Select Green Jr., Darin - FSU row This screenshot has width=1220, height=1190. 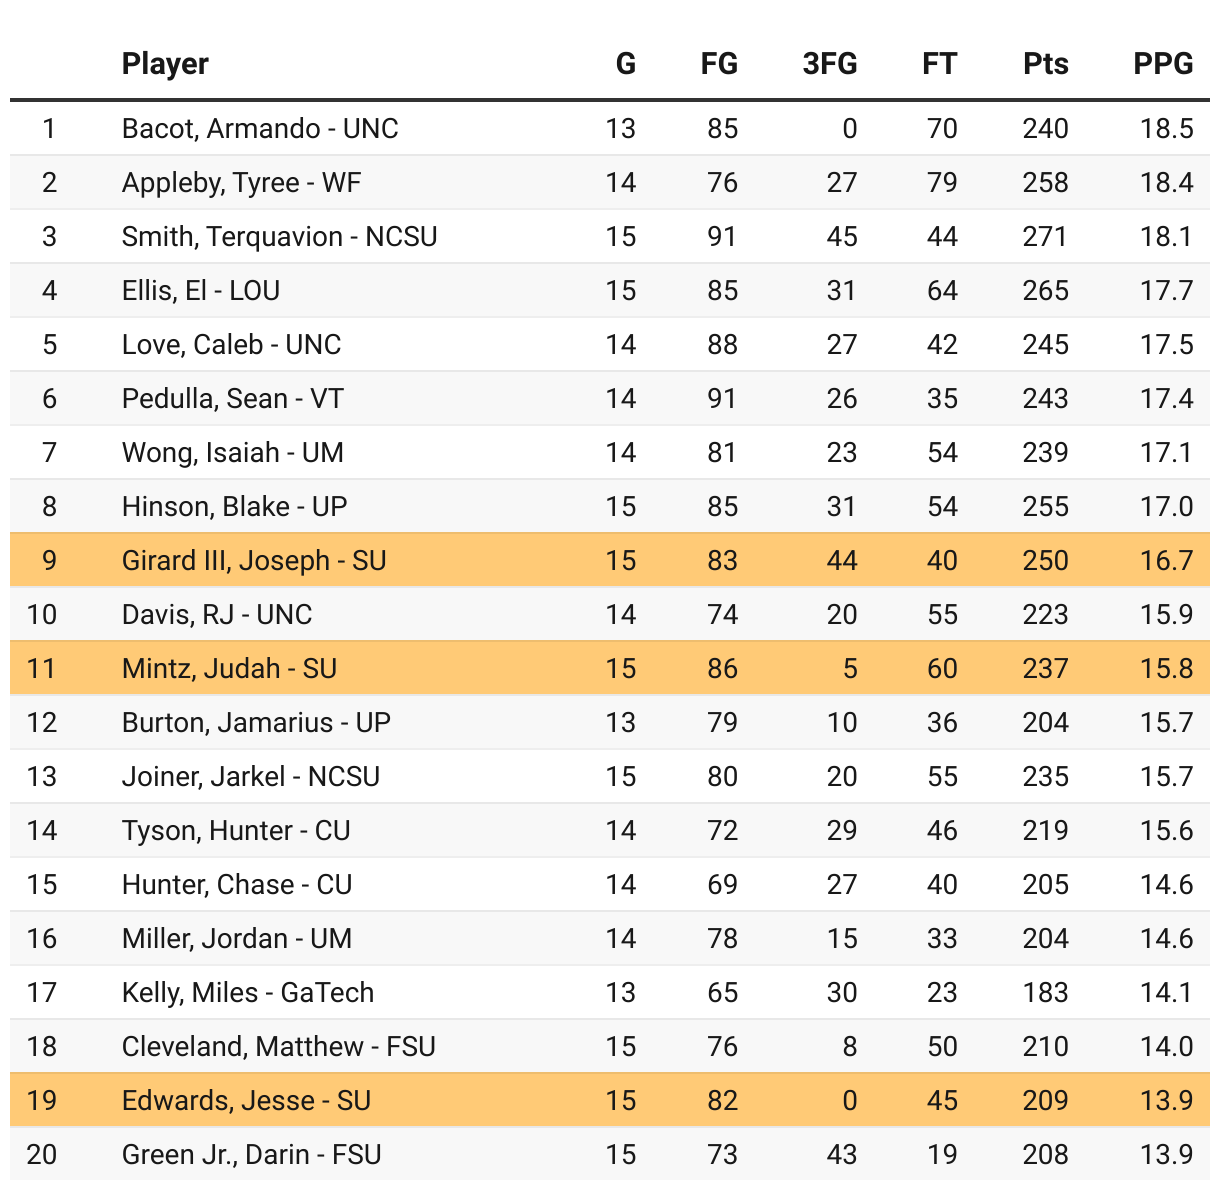click(251, 1155)
